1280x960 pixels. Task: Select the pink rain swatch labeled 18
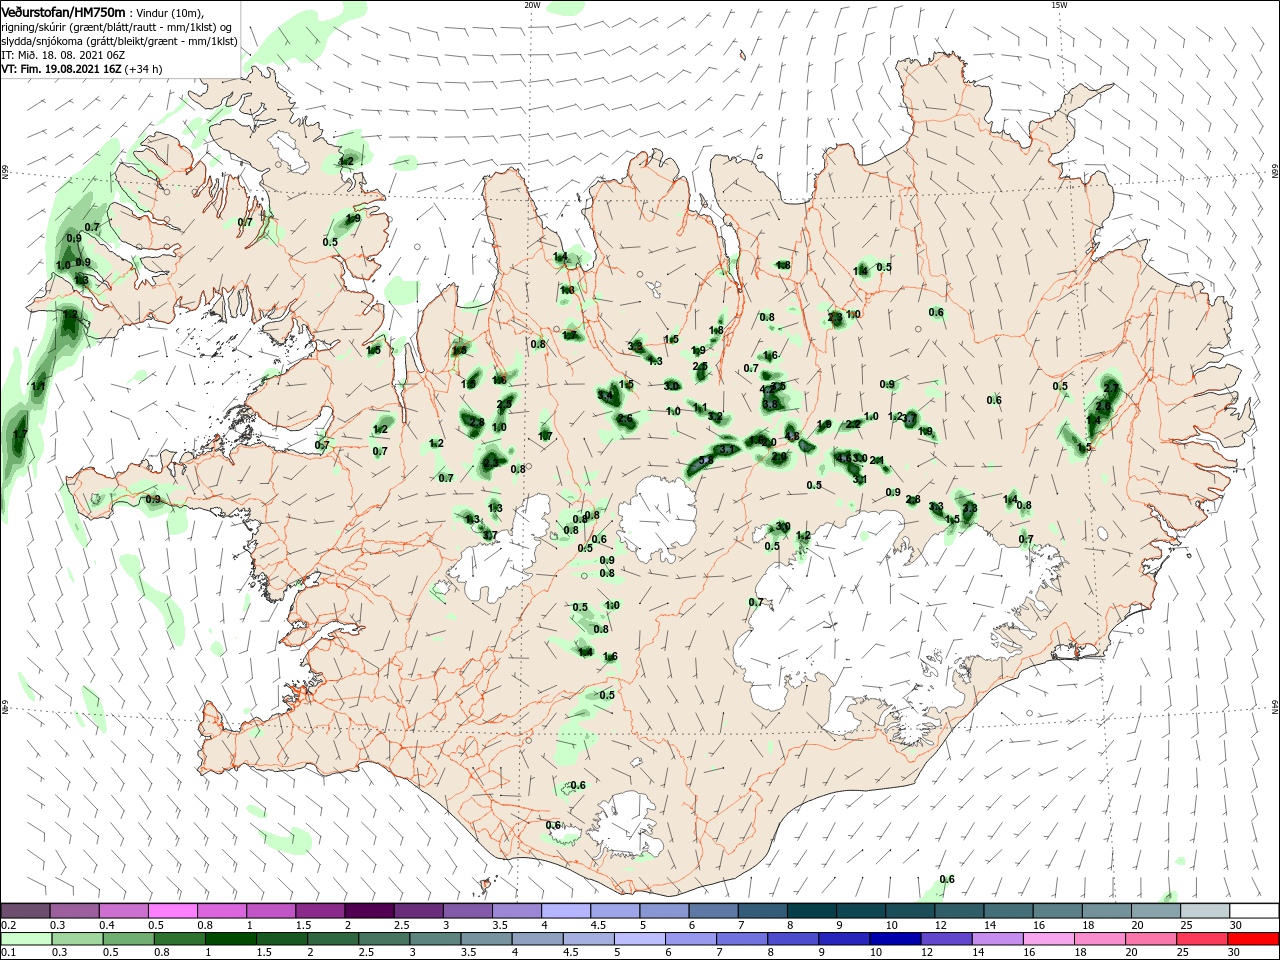pyautogui.click(x=1099, y=939)
